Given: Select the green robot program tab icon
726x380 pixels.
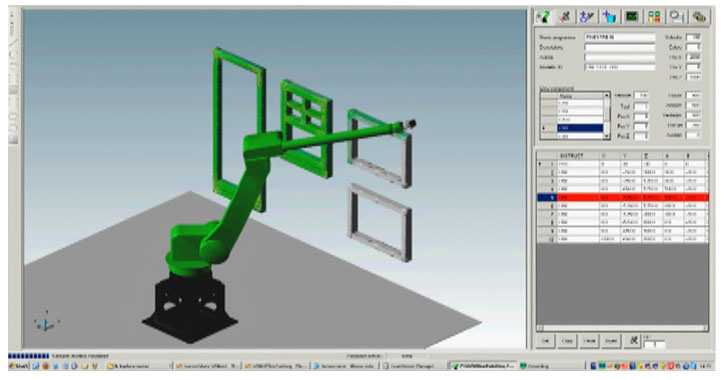Looking at the screenshot, I should tap(542, 17).
